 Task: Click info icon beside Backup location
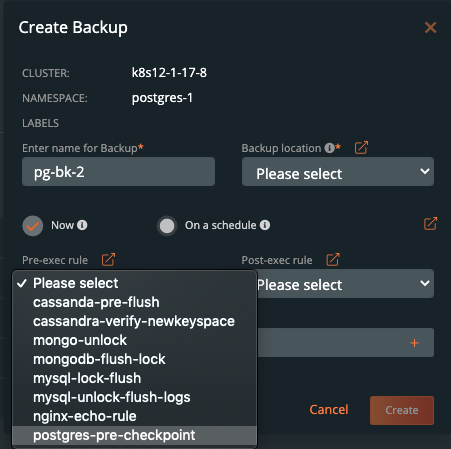[x=329, y=148]
